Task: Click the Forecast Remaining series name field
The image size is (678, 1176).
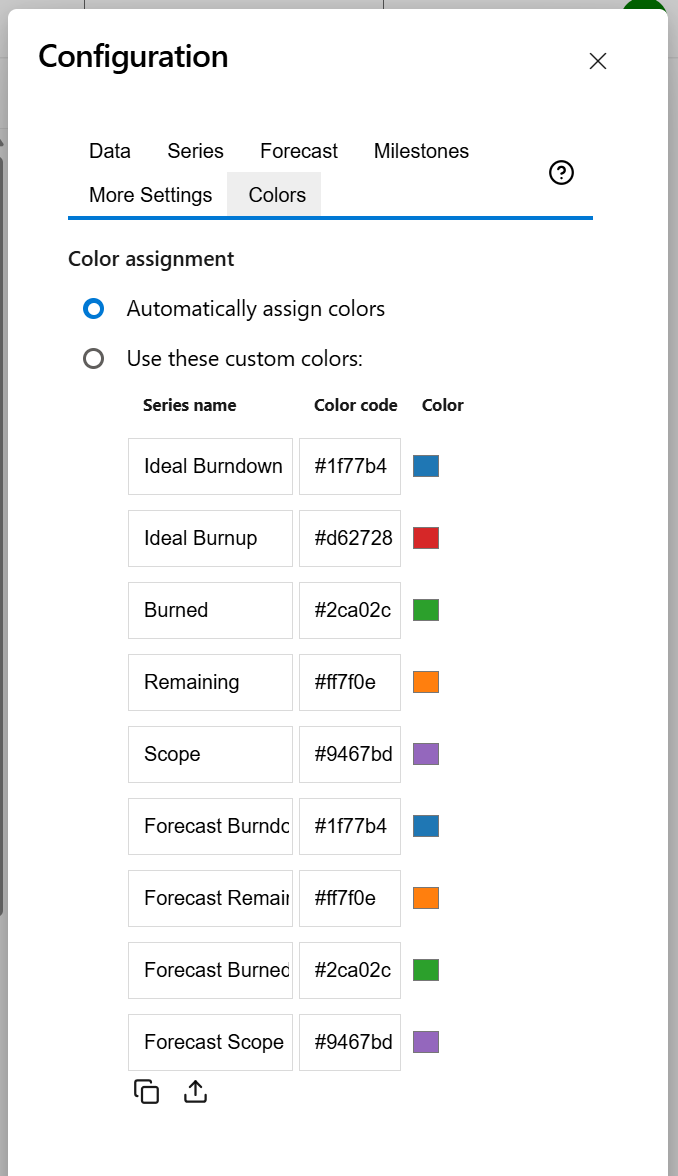Action: coord(210,898)
